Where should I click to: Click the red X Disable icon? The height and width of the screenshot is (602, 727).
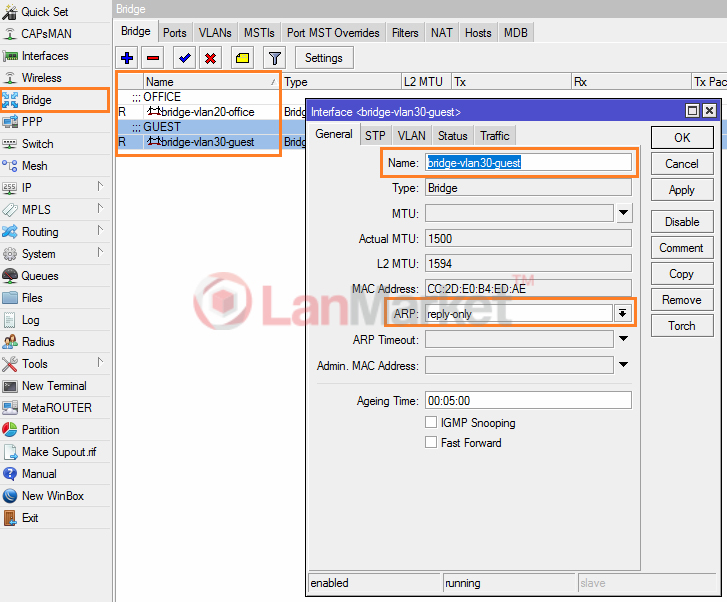pos(210,58)
